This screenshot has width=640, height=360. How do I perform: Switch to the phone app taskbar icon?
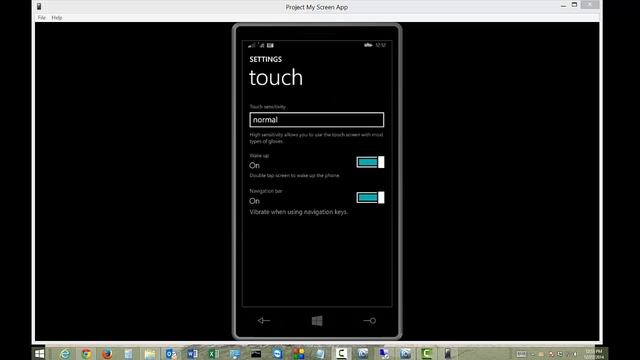point(448,353)
